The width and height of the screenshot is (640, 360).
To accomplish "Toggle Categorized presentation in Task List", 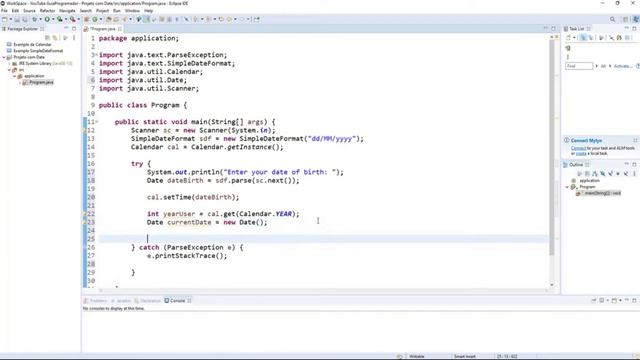I will point(583,38).
